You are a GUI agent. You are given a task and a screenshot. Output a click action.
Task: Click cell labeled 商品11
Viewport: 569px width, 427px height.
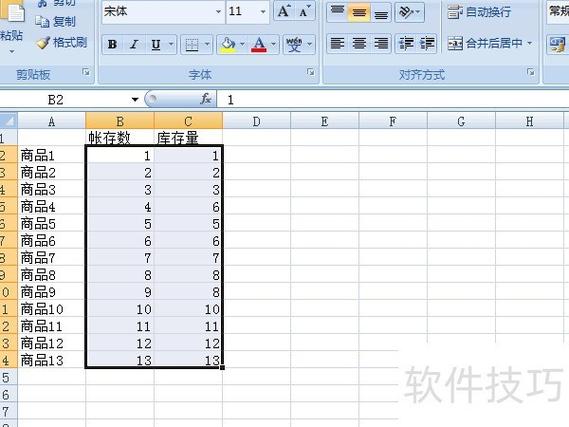52,326
